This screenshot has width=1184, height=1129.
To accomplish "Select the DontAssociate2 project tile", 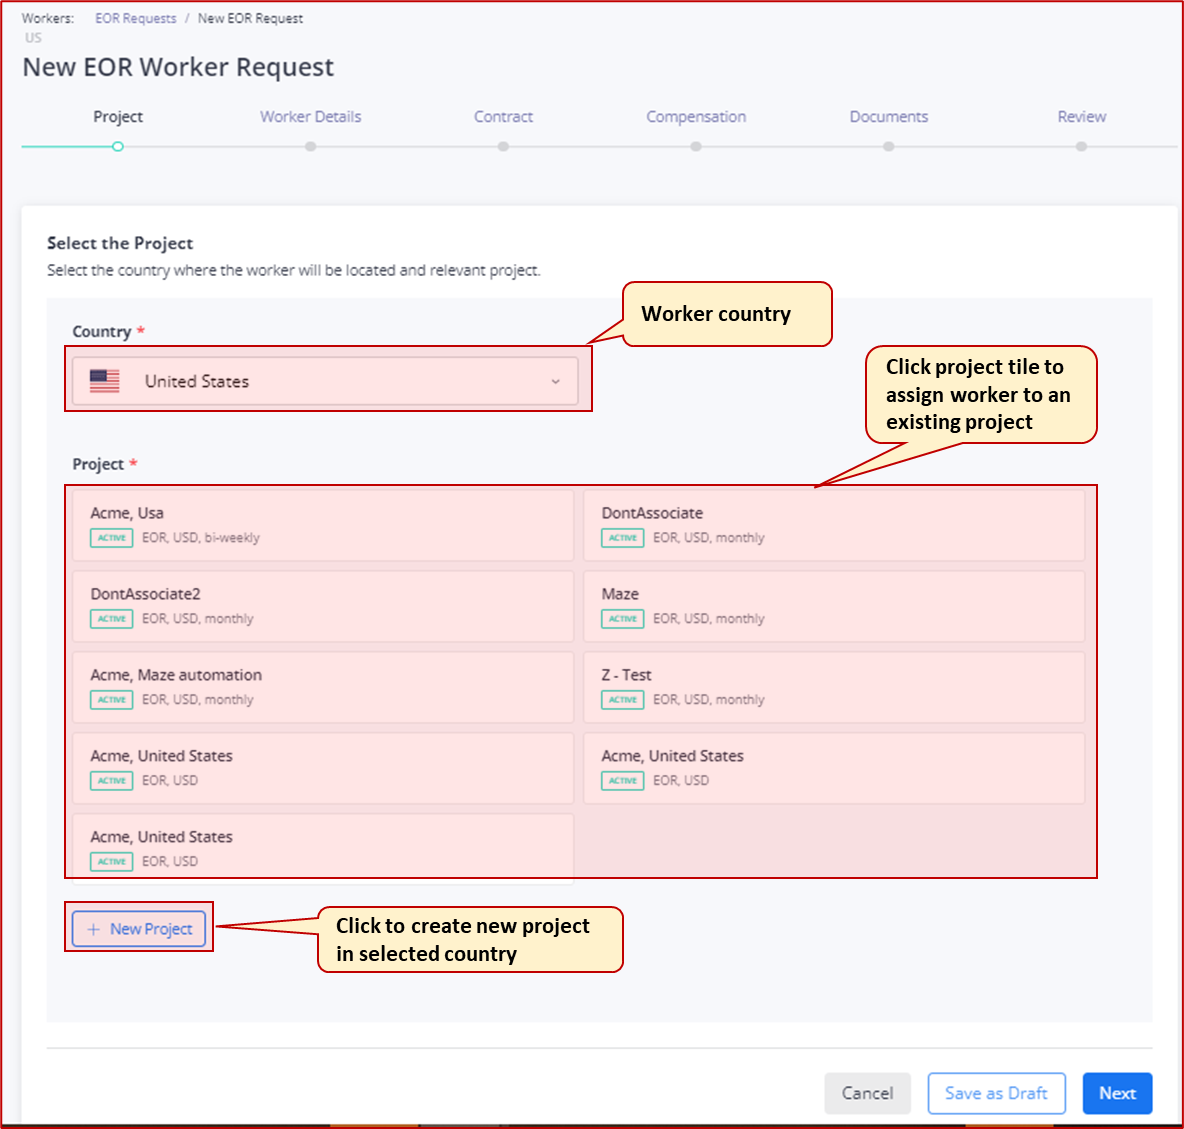I will click(x=322, y=605).
